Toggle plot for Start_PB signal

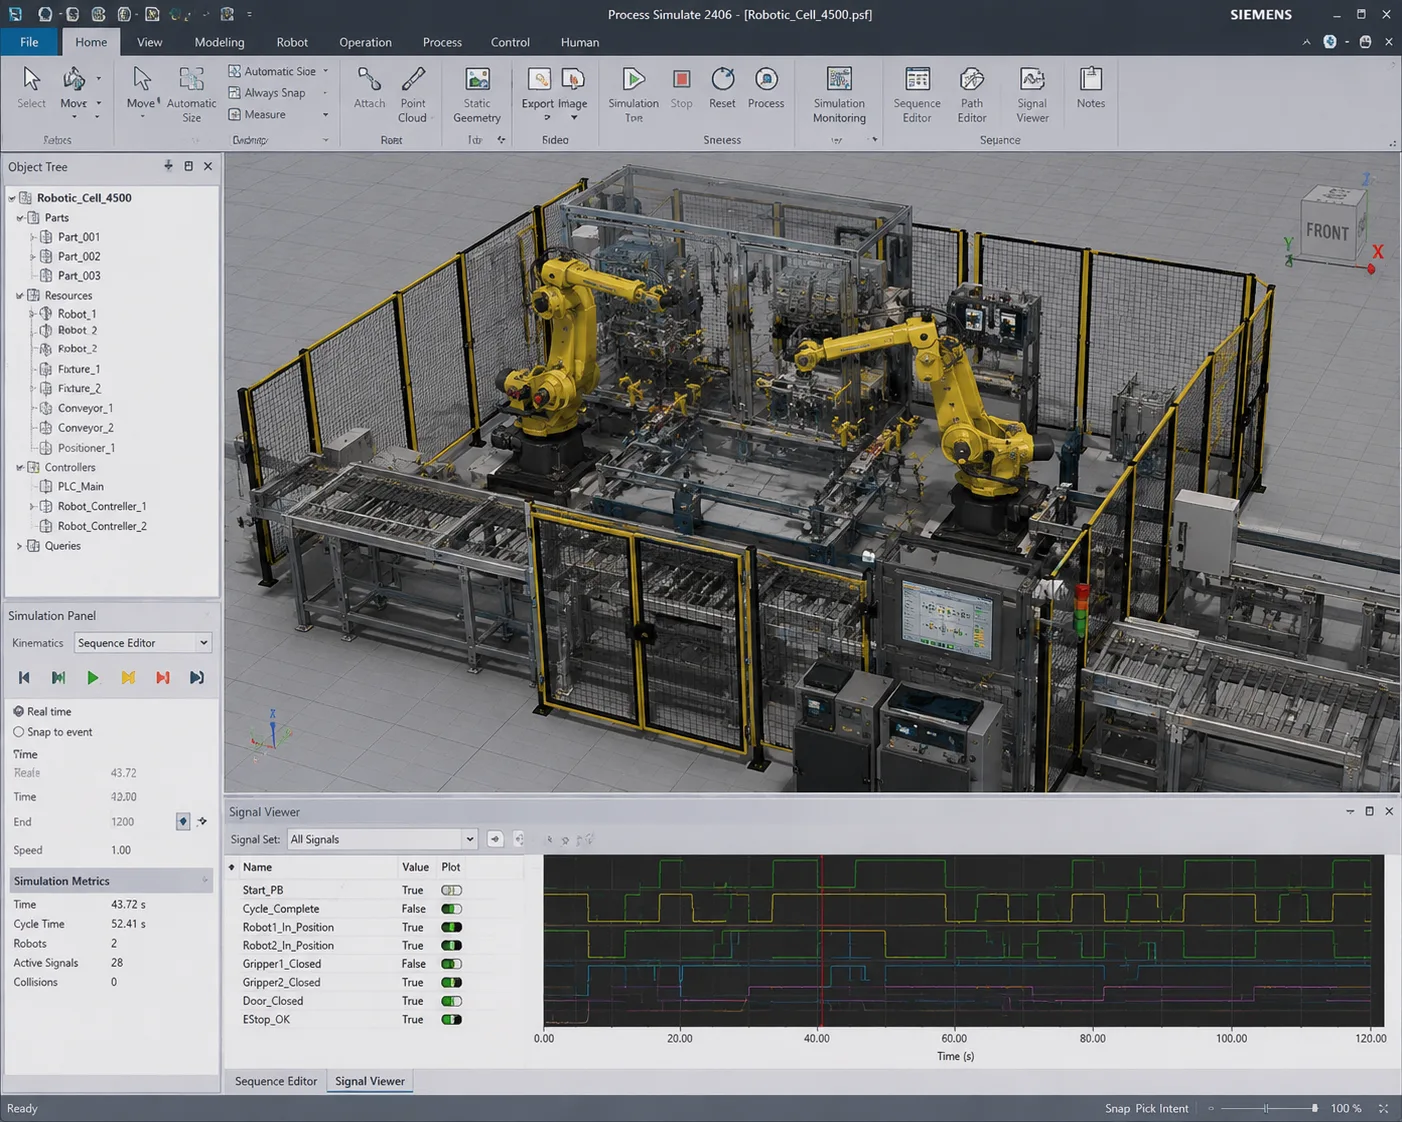[x=451, y=890]
